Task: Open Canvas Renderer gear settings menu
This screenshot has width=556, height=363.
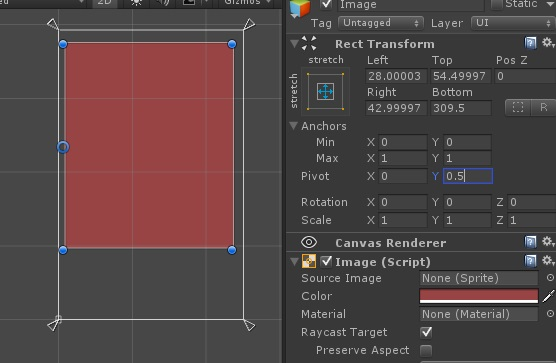Action: (548, 242)
